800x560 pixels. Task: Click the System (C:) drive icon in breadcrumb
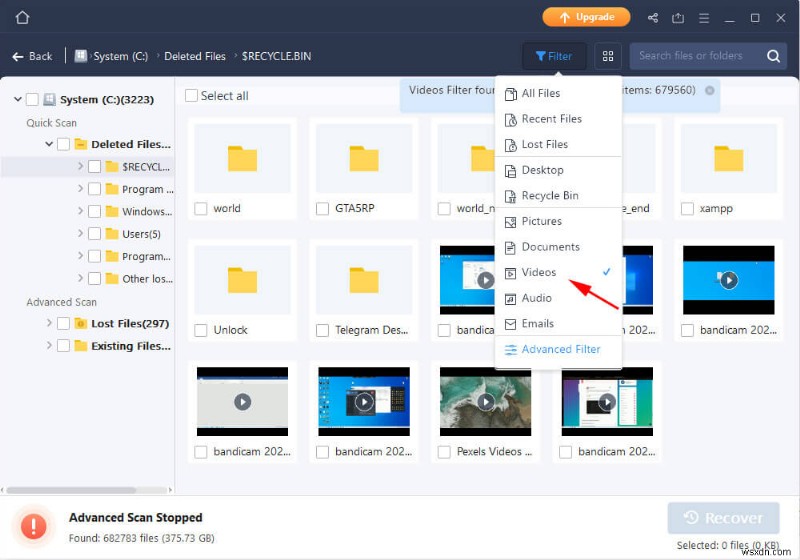[x=81, y=56]
